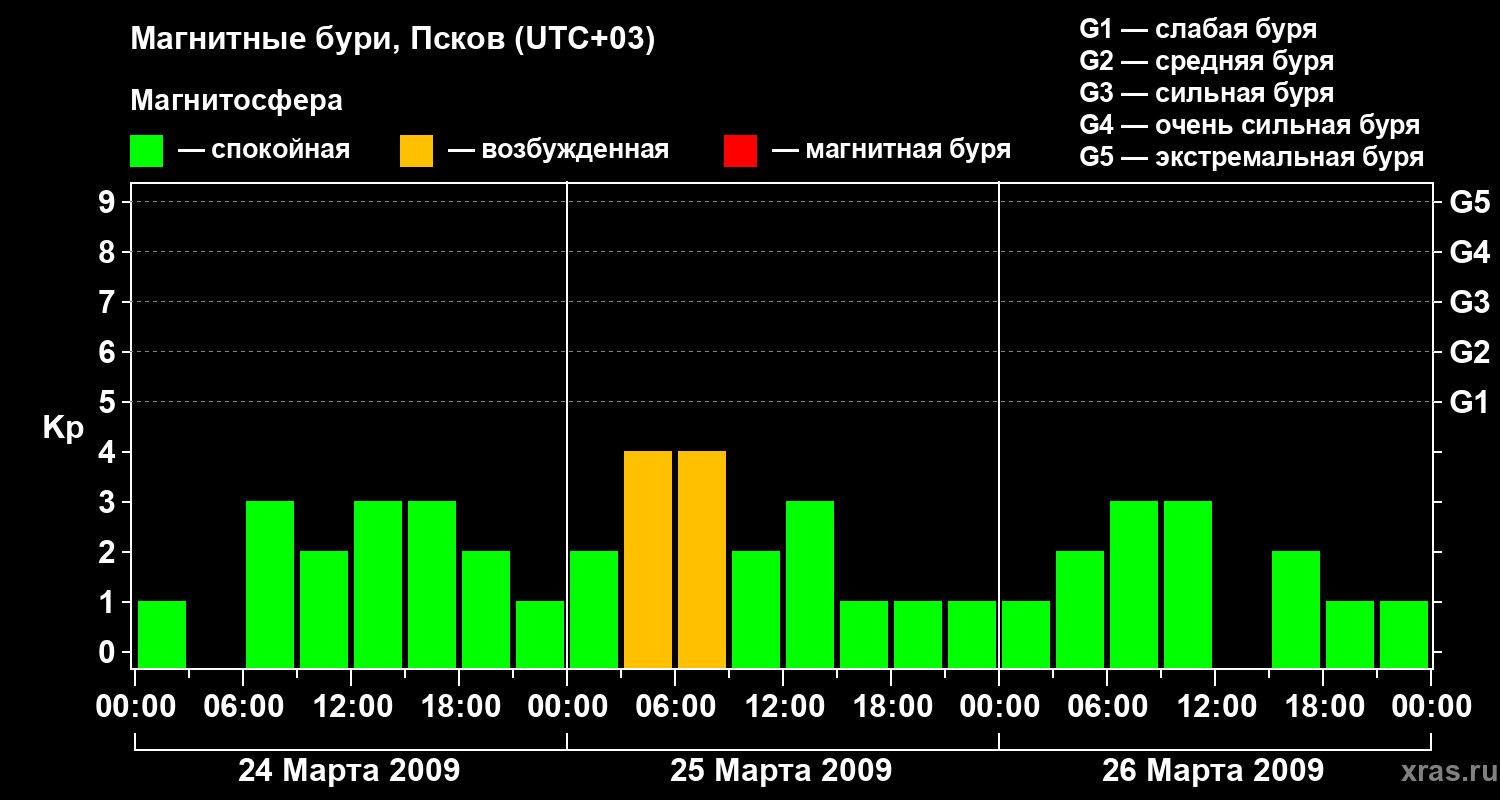Click the 18:00 tick label under 24 March
This screenshot has height=800, width=1500.
[459, 707]
